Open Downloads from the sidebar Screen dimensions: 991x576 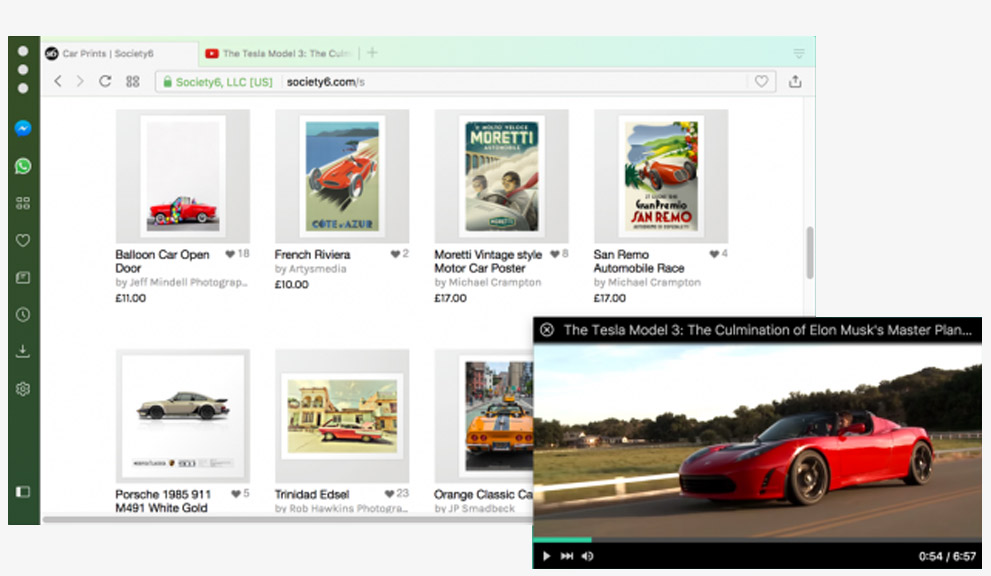[22, 351]
